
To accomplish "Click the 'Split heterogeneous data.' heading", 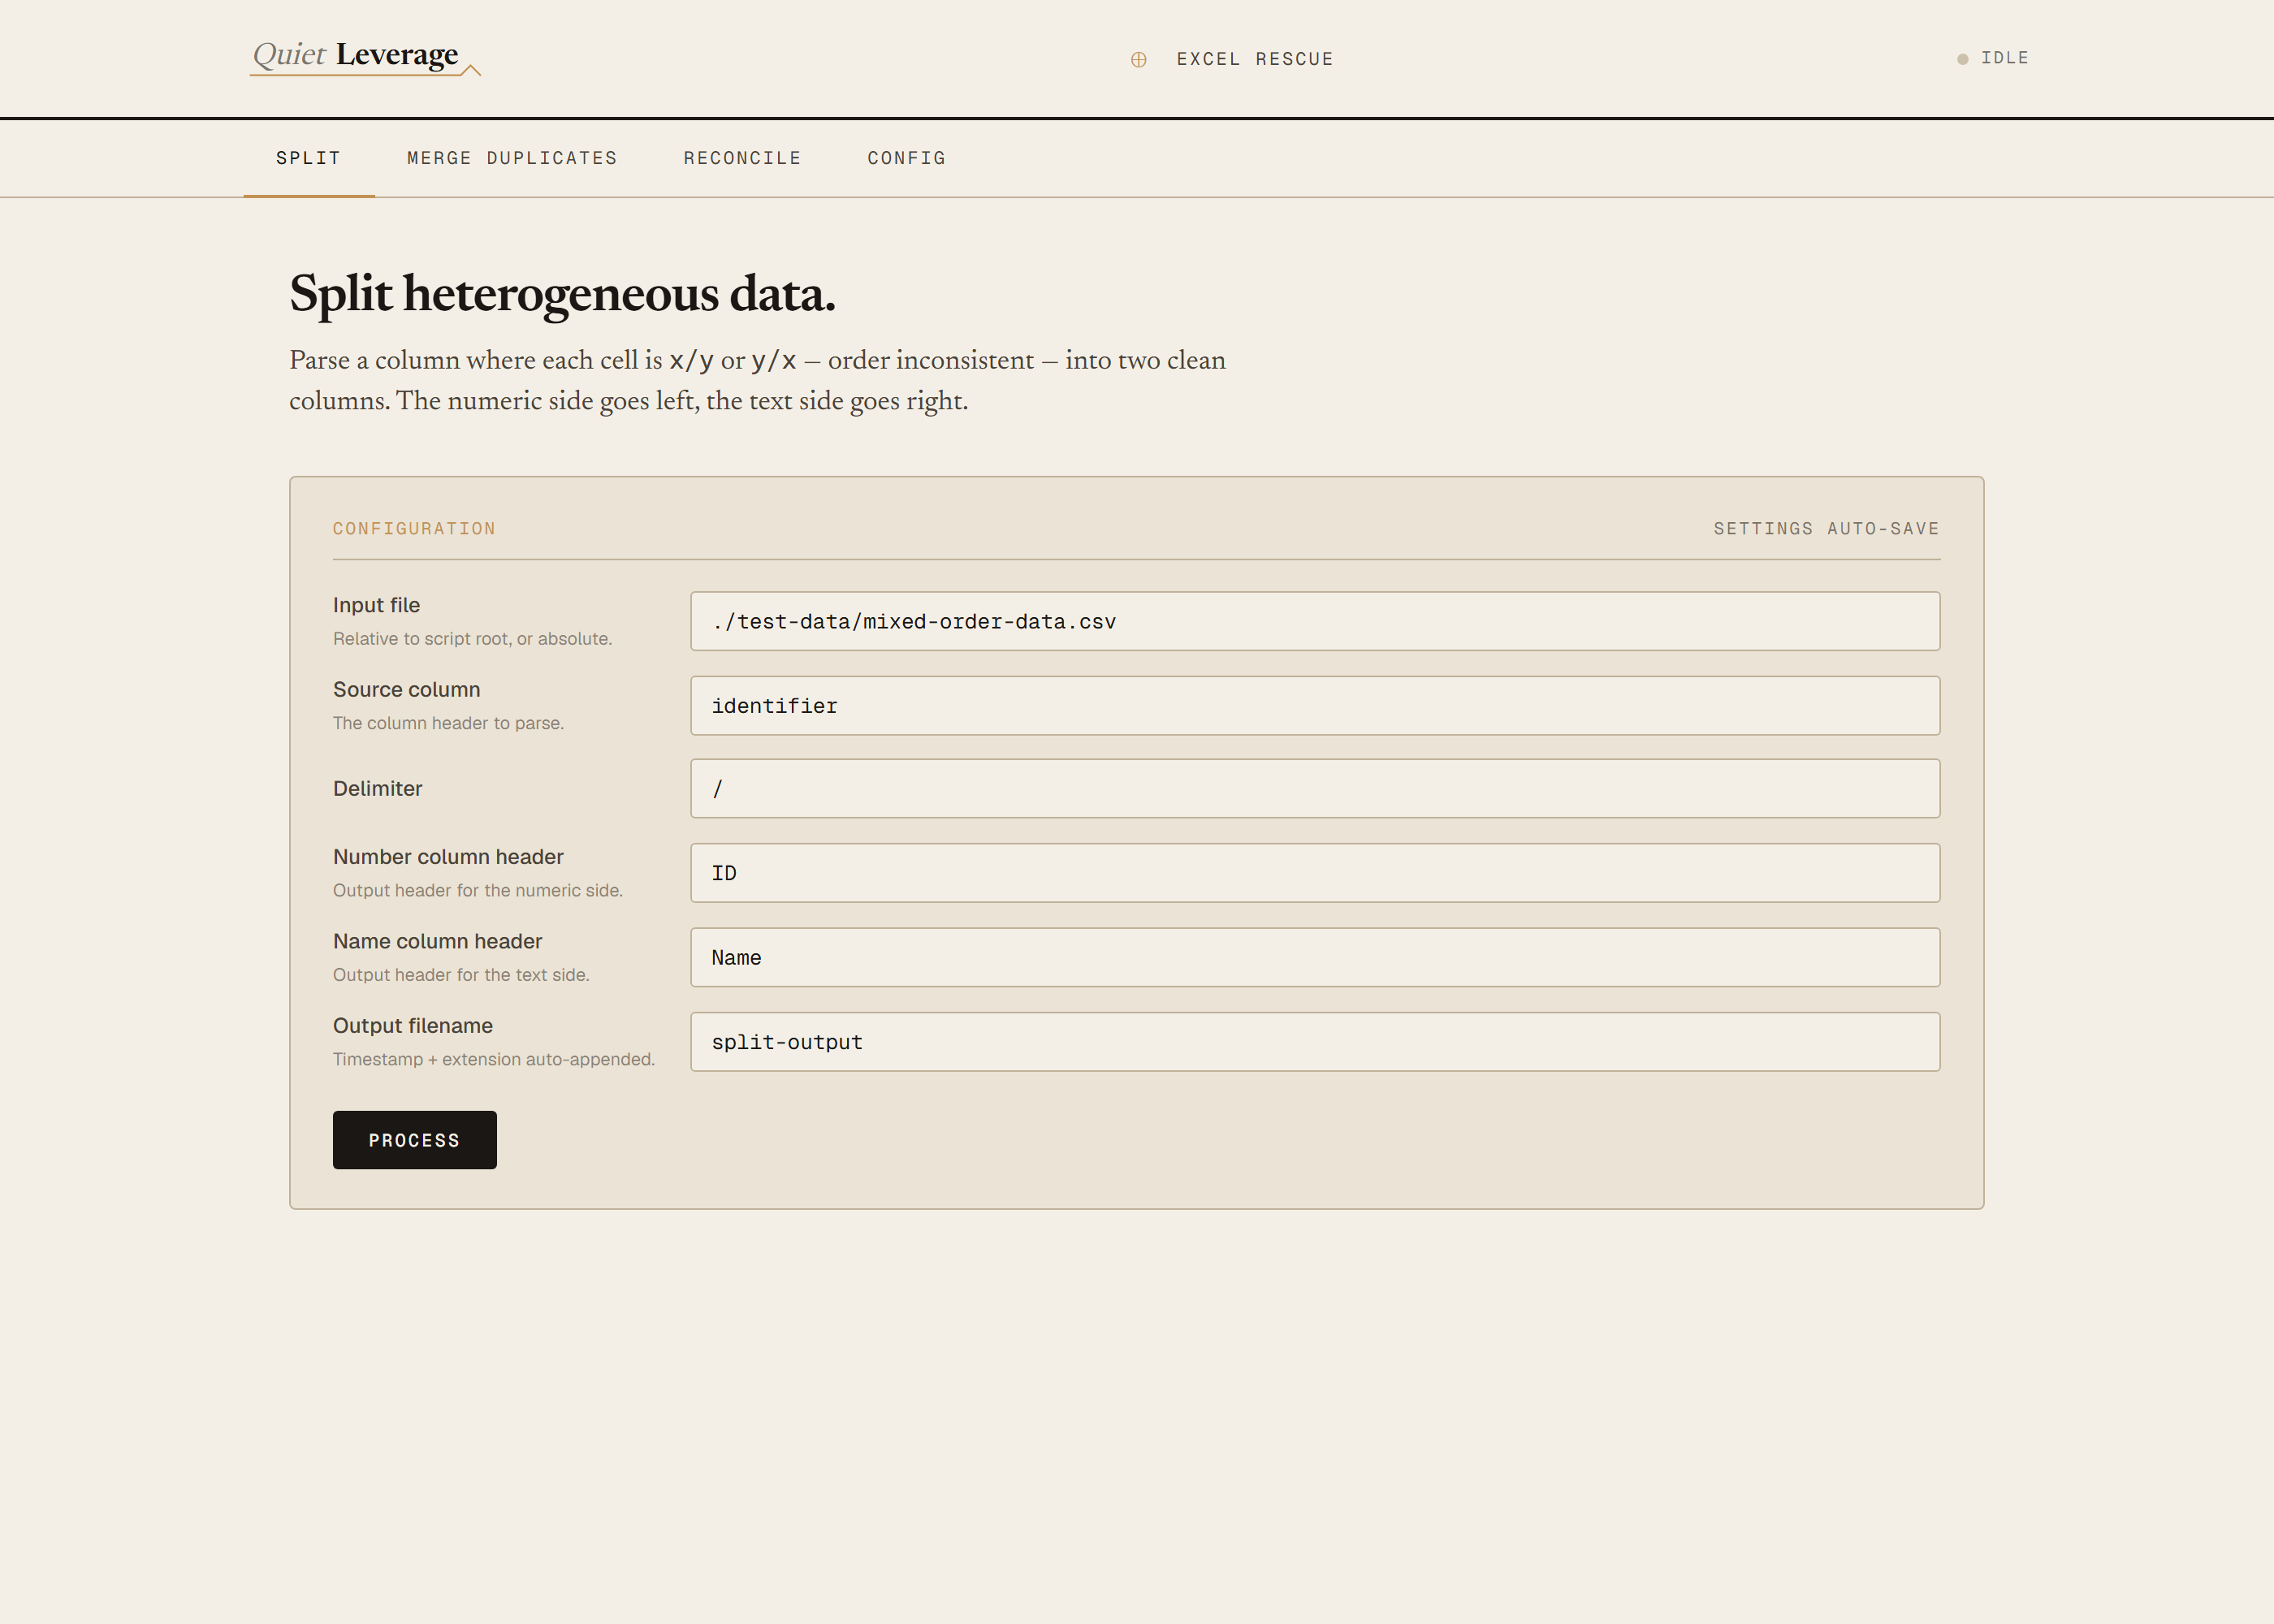I will [x=562, y=294].
